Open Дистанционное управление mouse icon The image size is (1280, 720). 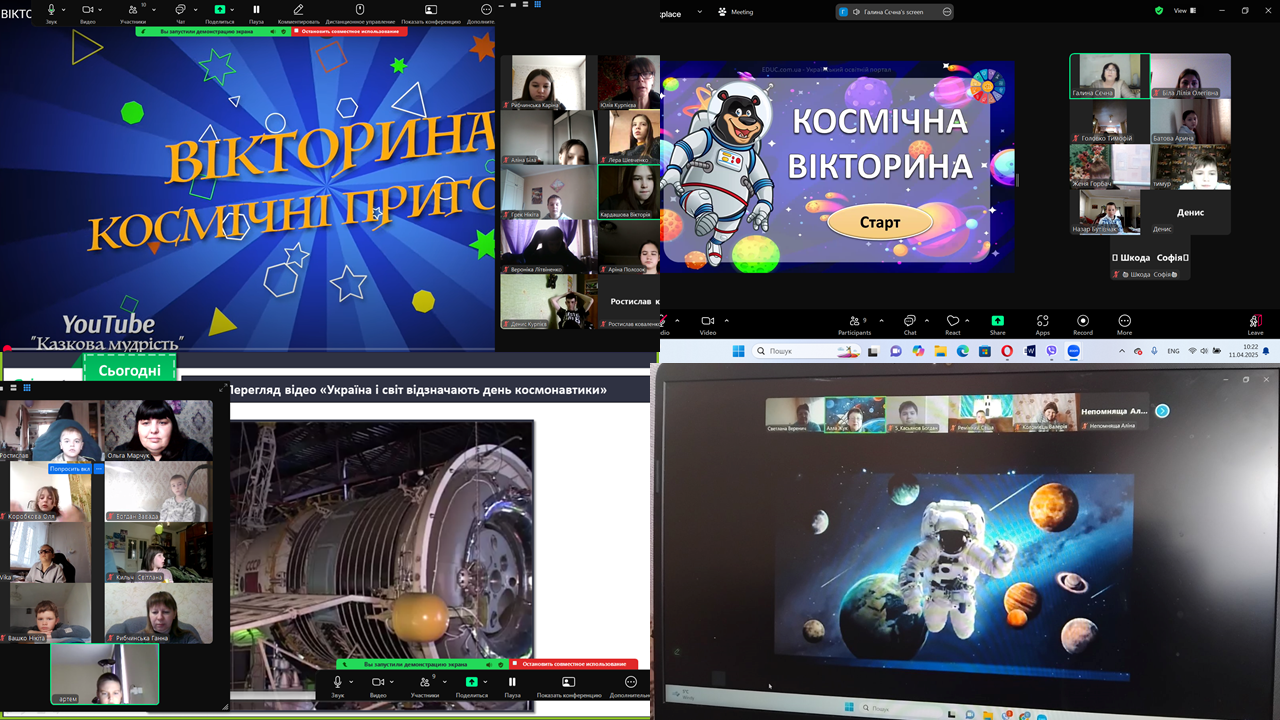tap(360, 13)
